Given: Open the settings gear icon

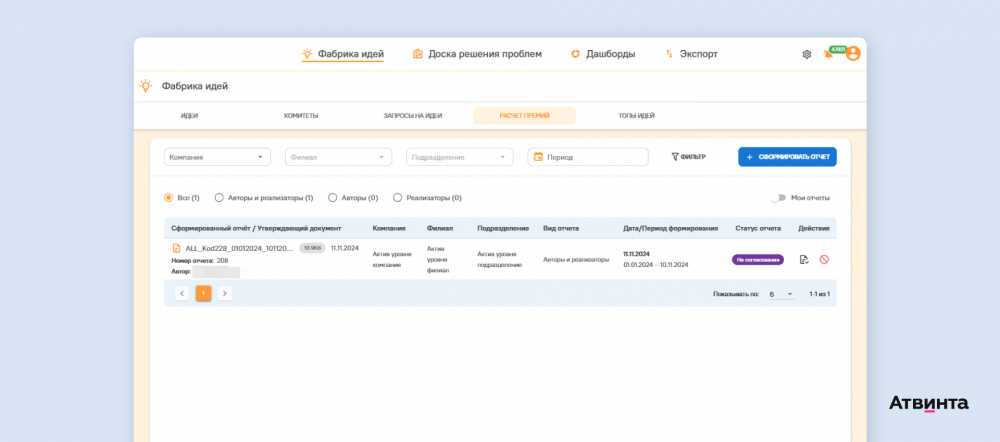Looking at the screenshot, I should (807, 54).
